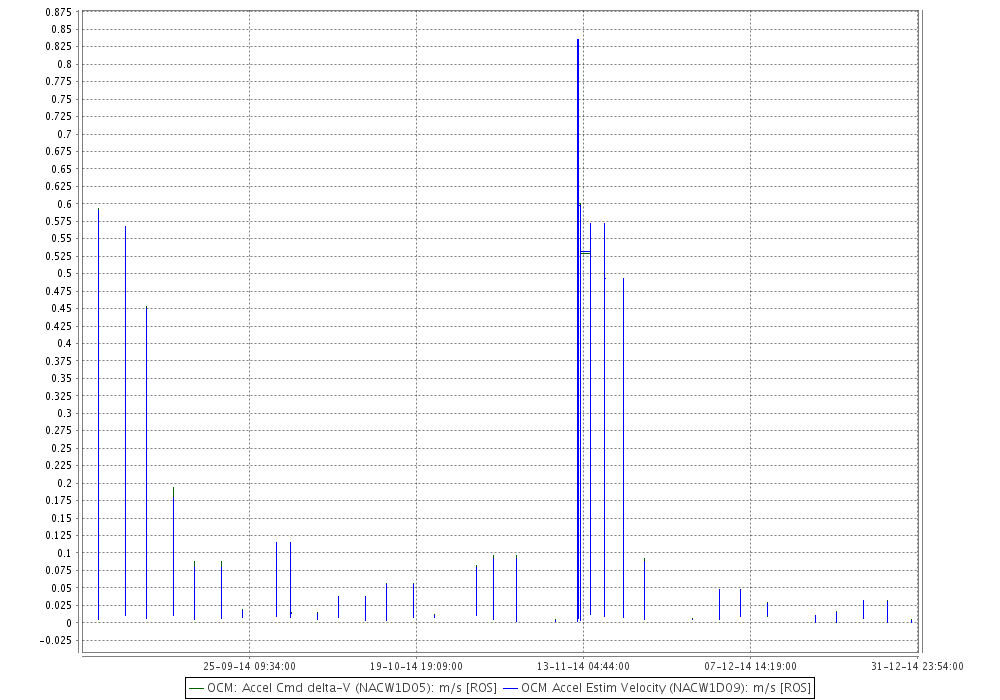This screenshot has width=1000, height=700.
Task: Click the 25-09-14 09:34:00 time axis label
Action: coord(249,666)
